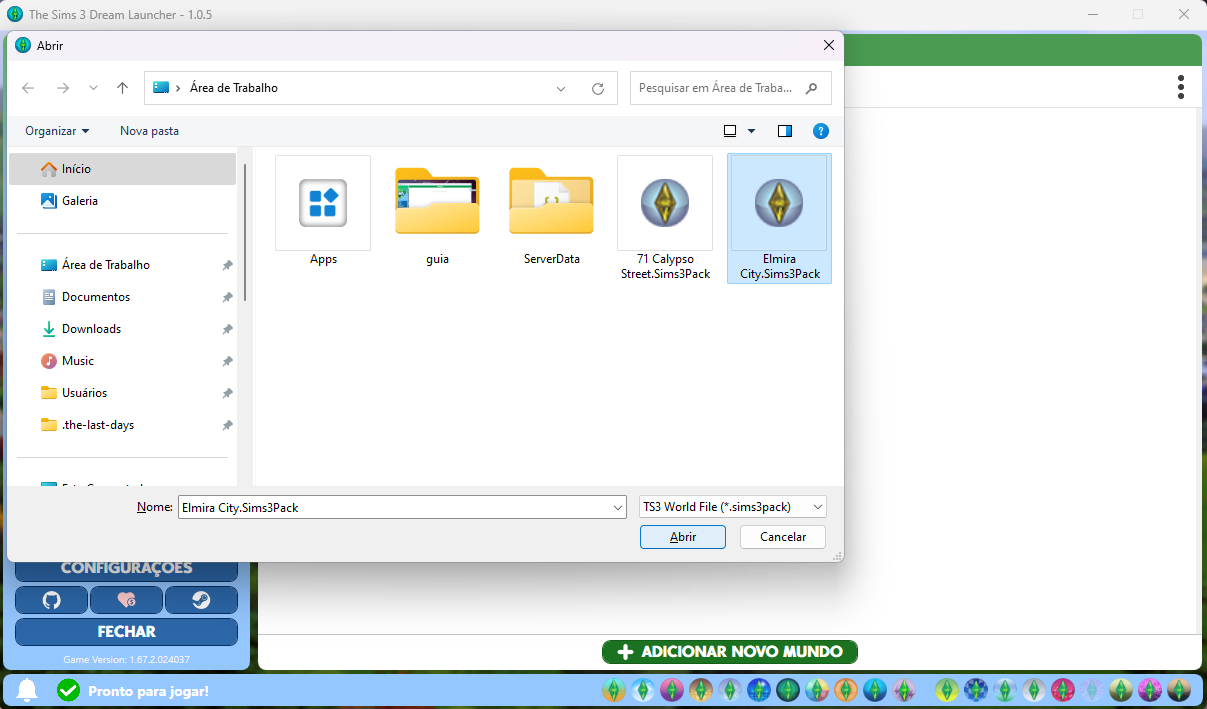Click the Pronto para jogar! status text
Image resolution: width=1207 pixels, height=709 pixels.
click(148, 691)
